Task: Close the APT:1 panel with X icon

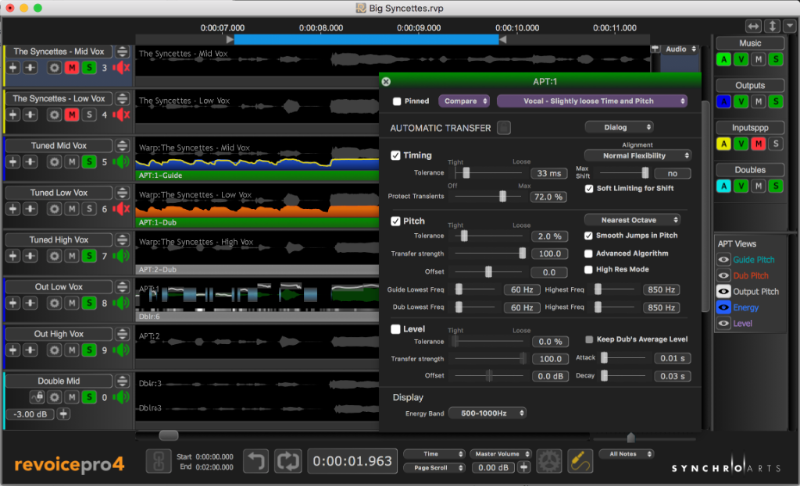Action: 386,82
